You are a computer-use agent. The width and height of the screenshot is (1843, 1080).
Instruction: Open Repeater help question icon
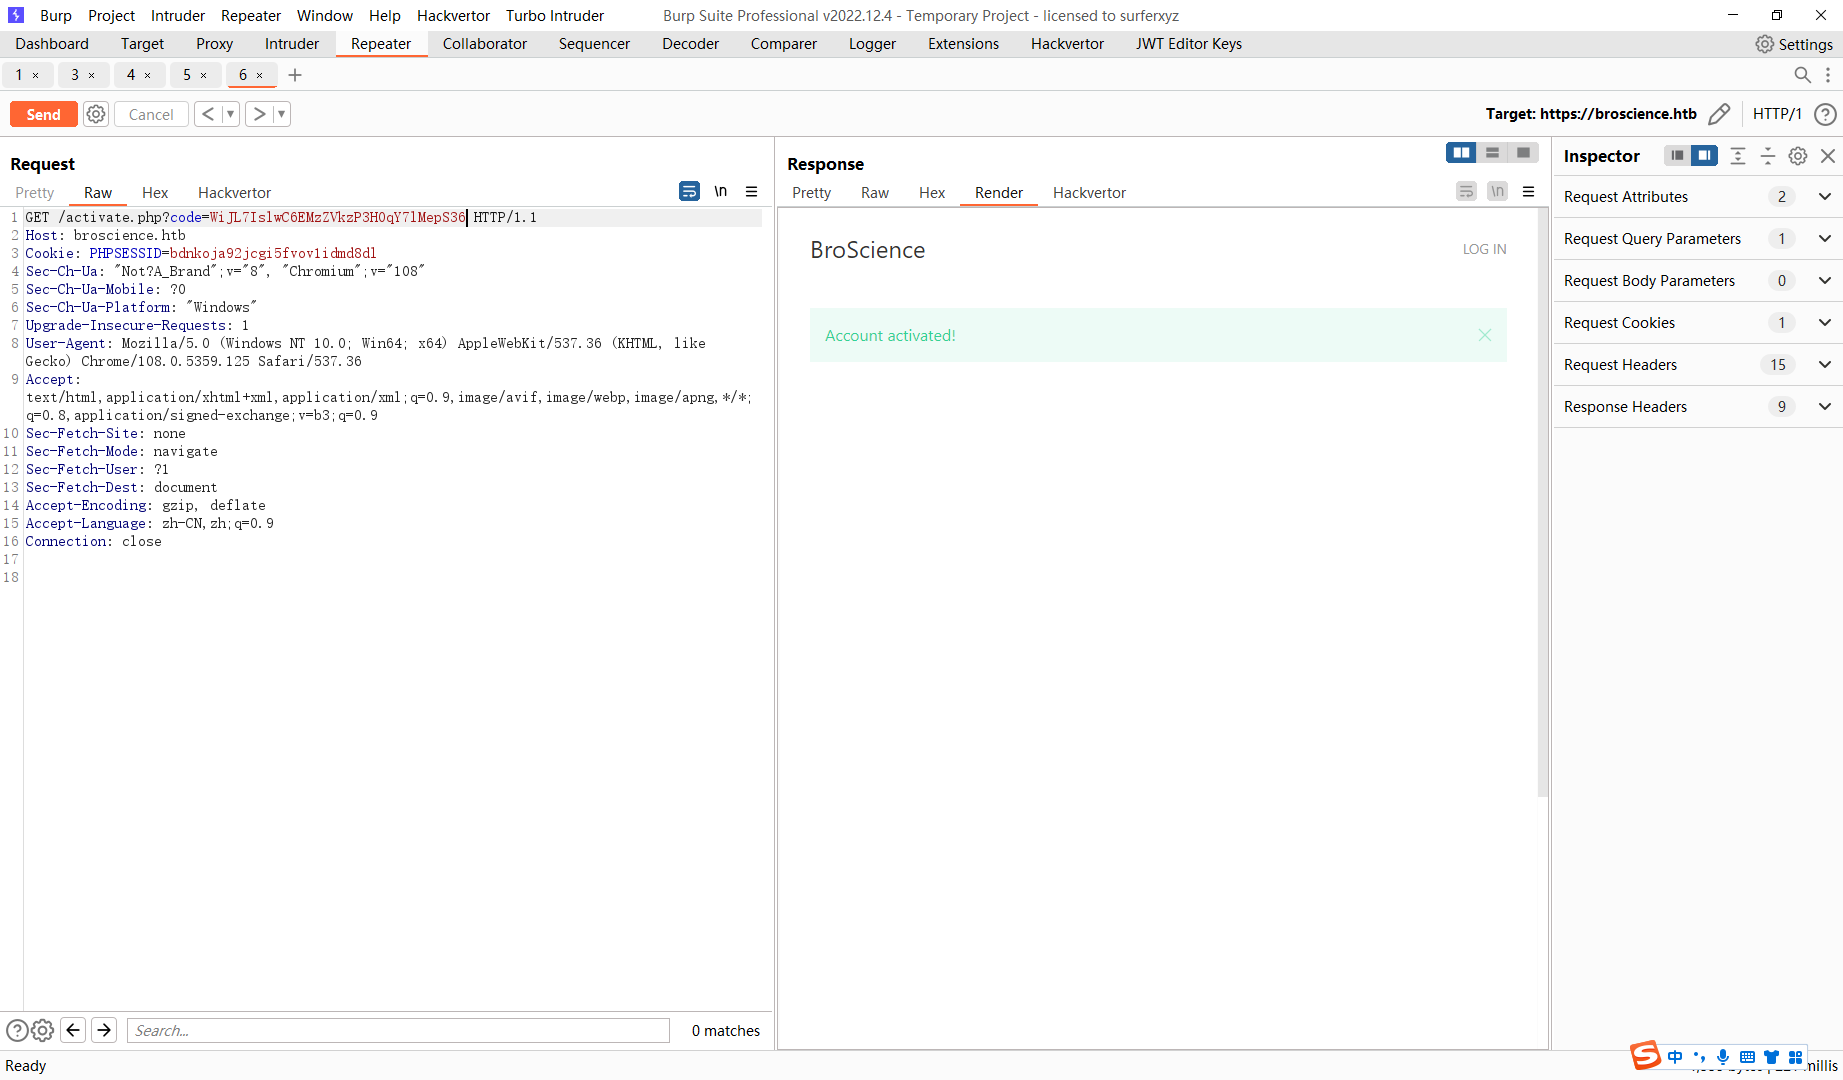click(x=1825, y=114)
